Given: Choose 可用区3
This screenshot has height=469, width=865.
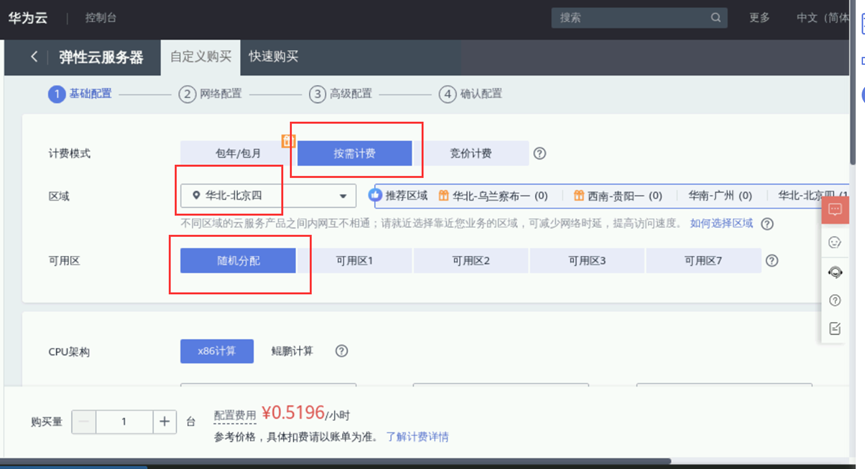Looking at the screenshot, I should [587, 260].
